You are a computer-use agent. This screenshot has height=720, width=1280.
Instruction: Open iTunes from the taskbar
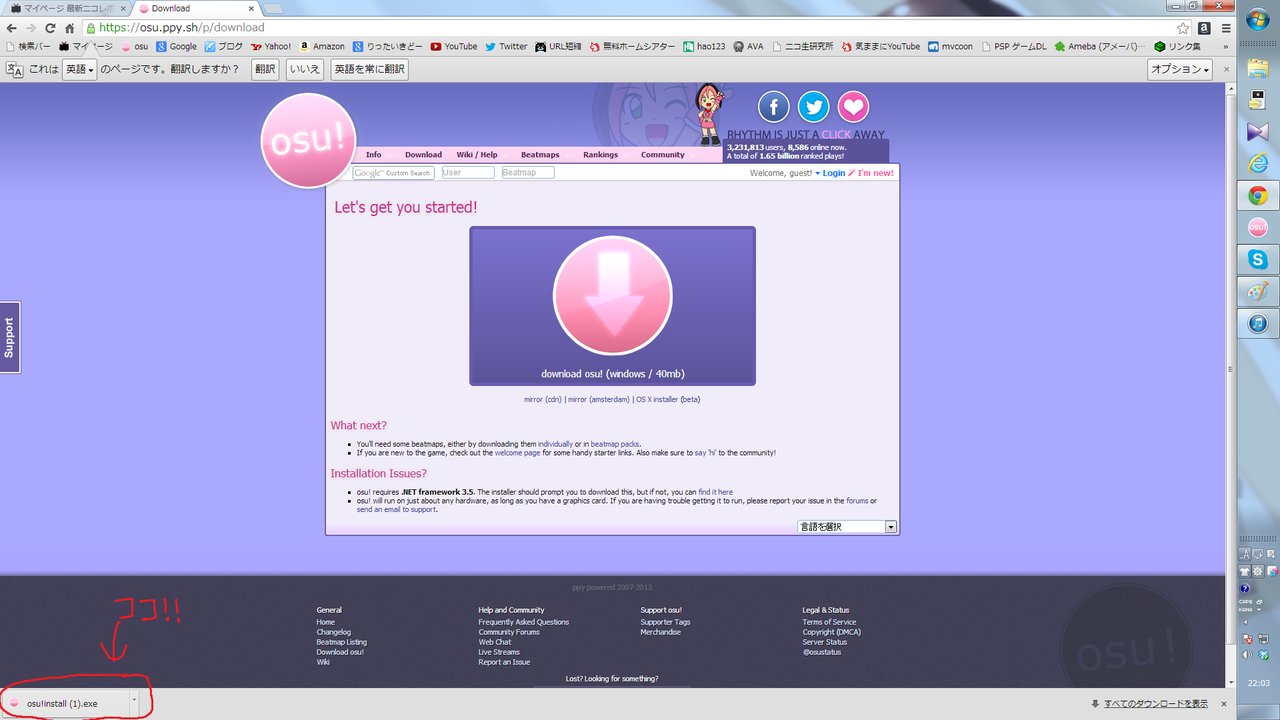(x=1258, y=324)
